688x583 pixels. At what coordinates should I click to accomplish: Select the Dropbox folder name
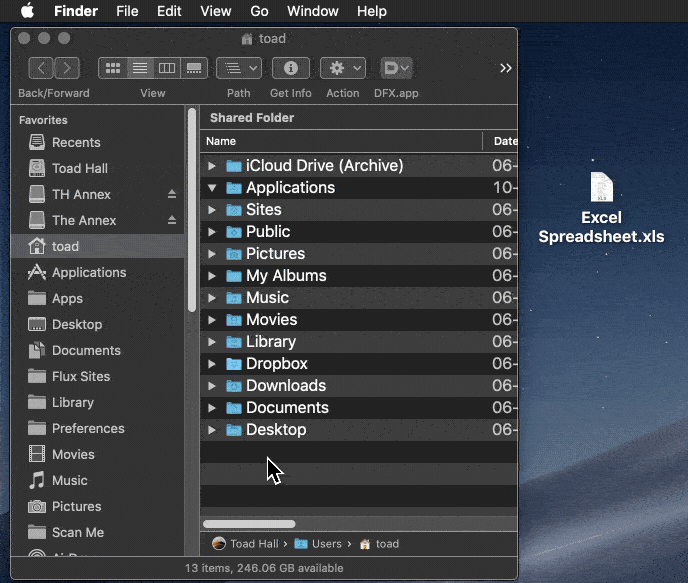(276, 364)
